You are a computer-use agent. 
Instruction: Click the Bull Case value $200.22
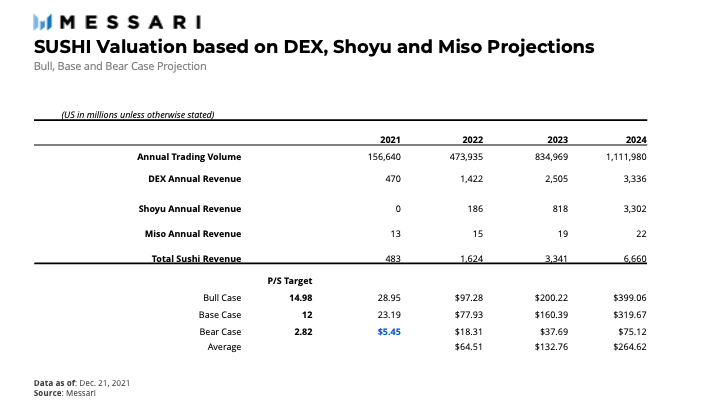pos(551,298)
